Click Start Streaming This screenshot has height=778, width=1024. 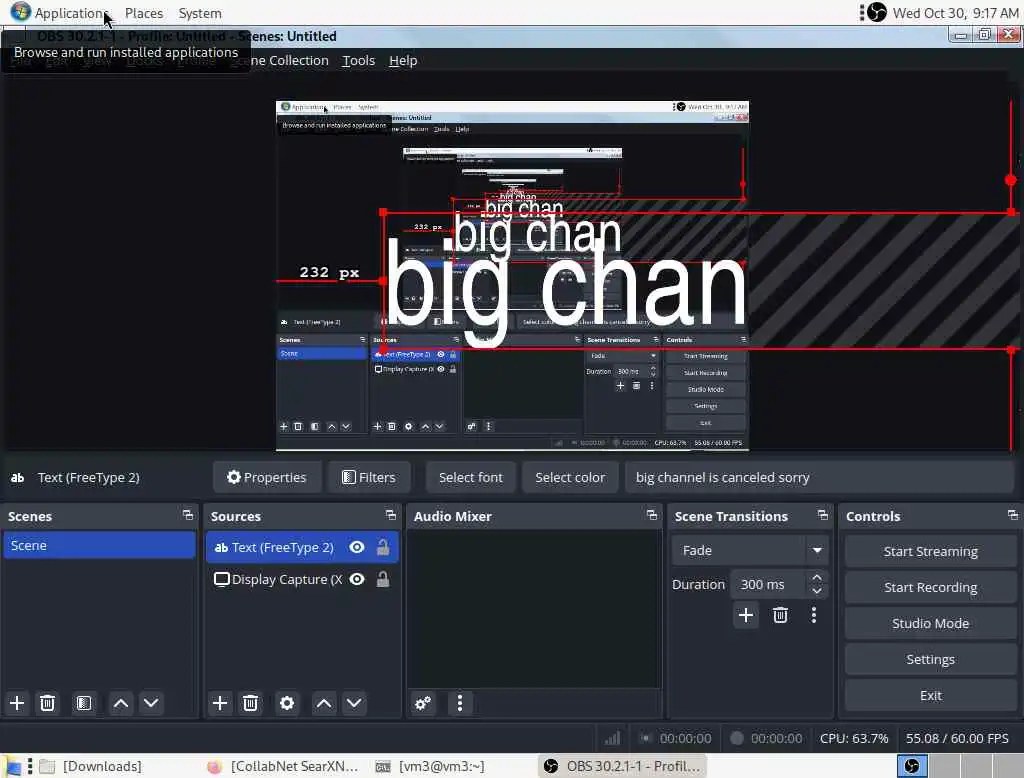click(931, 551)
